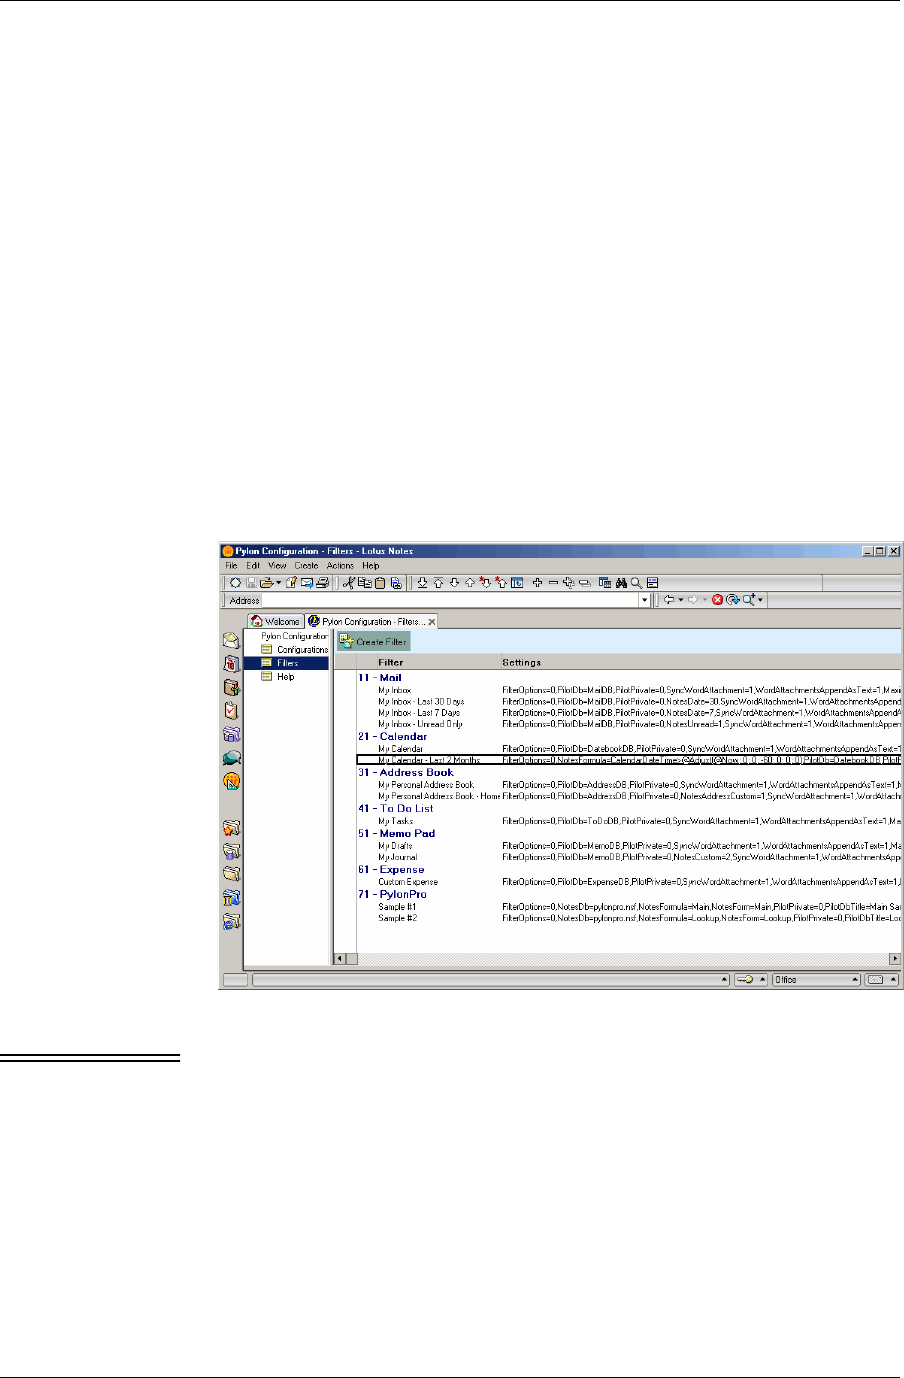Click the red Stop navigation icon
This screenshot has width=904, height=1378.
pyautogui.click(x=717, y=600)
